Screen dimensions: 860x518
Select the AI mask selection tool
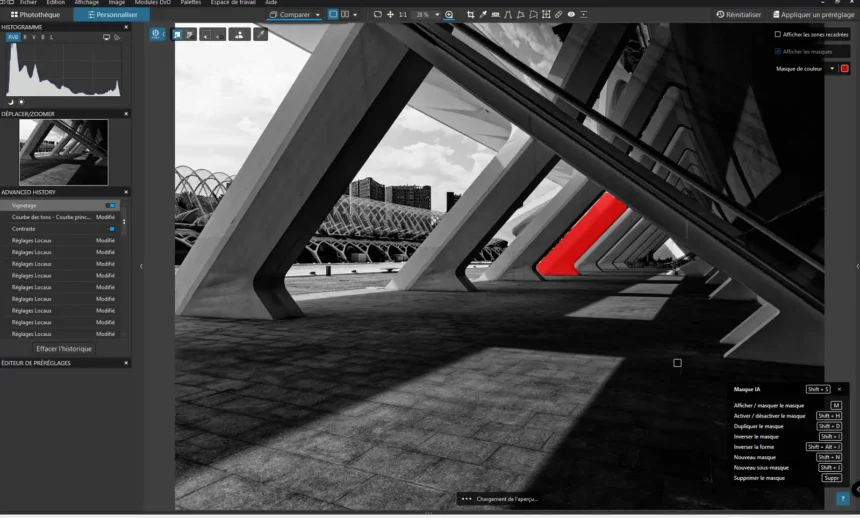(x=178, y=35)
